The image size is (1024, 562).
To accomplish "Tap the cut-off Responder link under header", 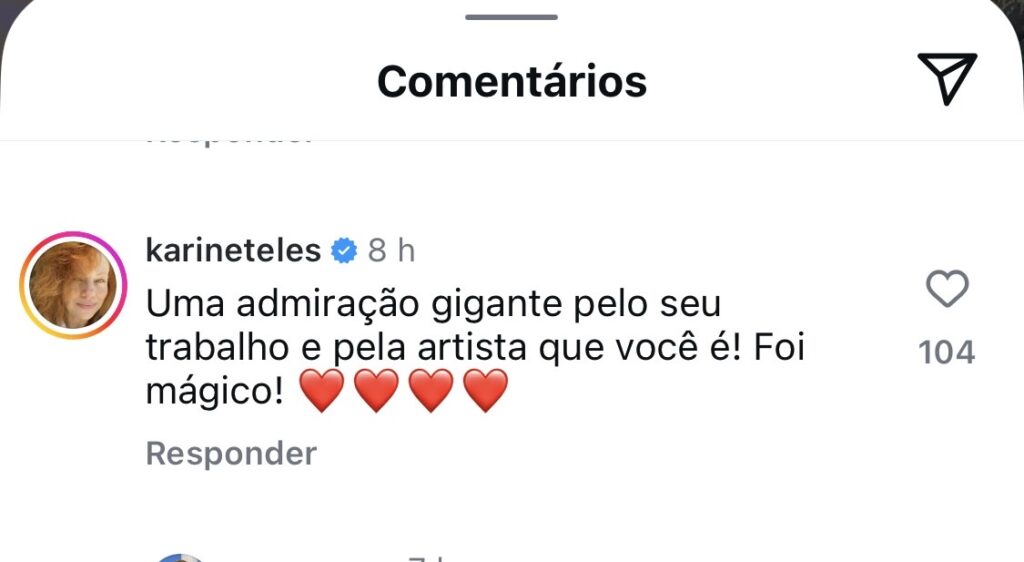I will pyautogui.click(x=231, y=139).
